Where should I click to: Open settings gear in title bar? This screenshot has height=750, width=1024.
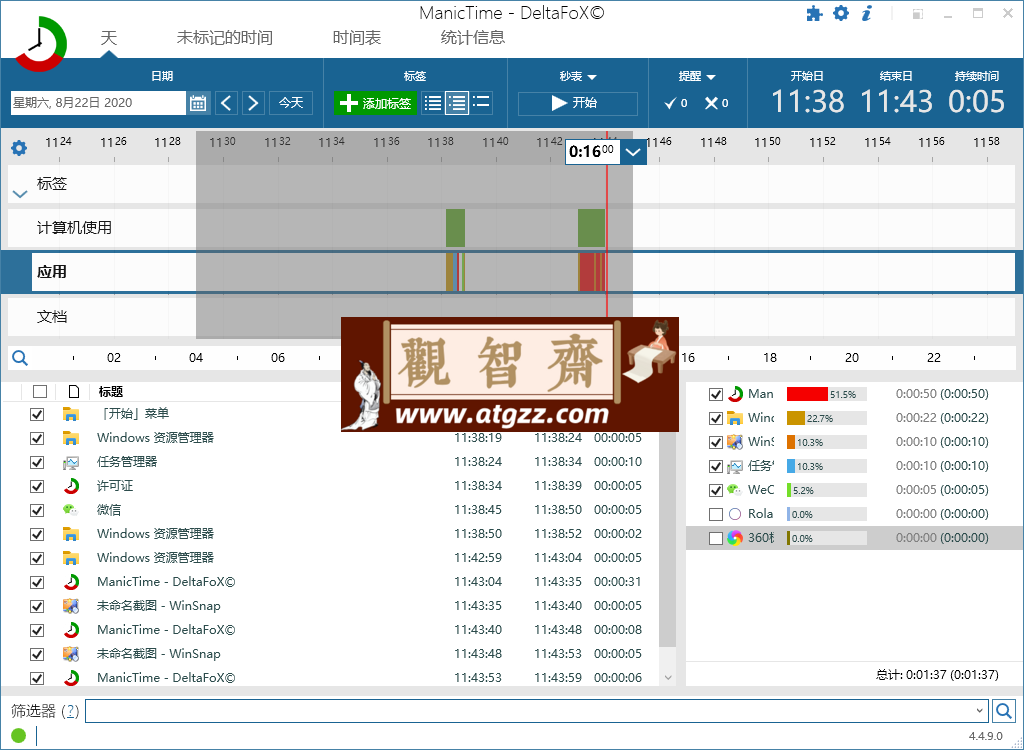tap(841, 13)
